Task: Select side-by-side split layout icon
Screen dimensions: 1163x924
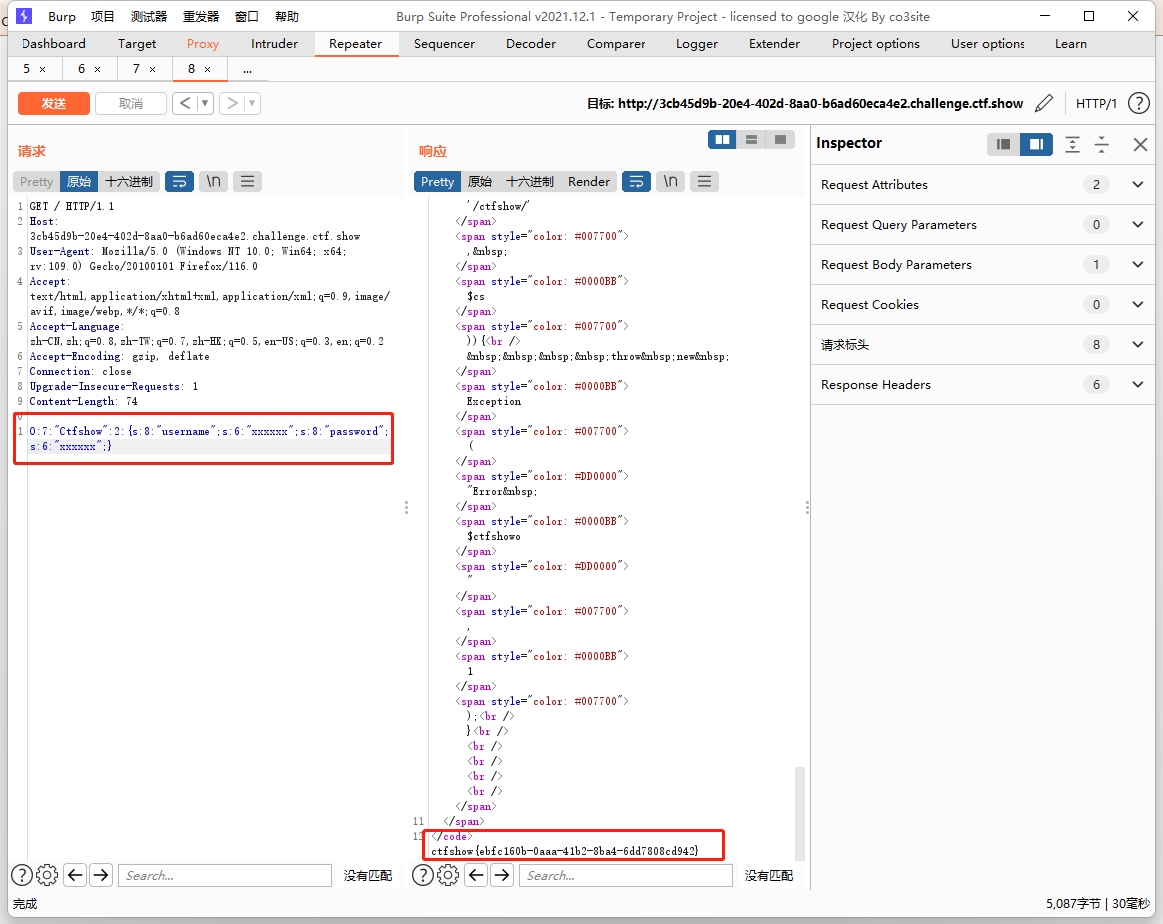Action: [722, 139]
